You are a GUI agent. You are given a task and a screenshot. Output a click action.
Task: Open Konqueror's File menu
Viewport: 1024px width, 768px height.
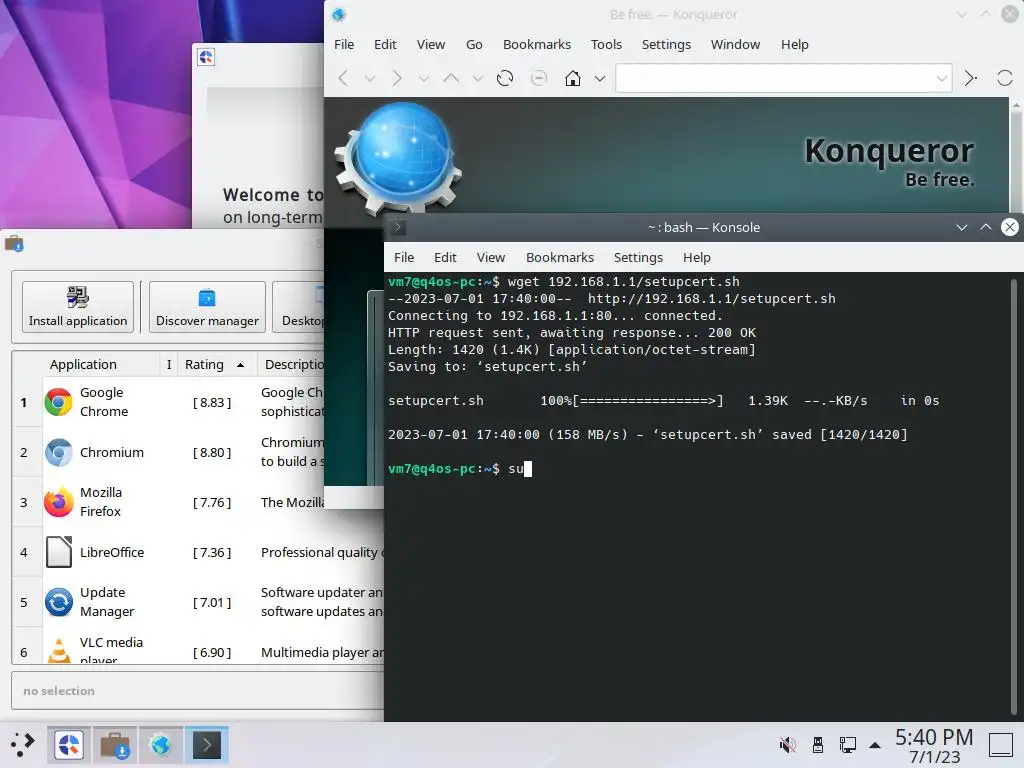[x=344, y=44]
